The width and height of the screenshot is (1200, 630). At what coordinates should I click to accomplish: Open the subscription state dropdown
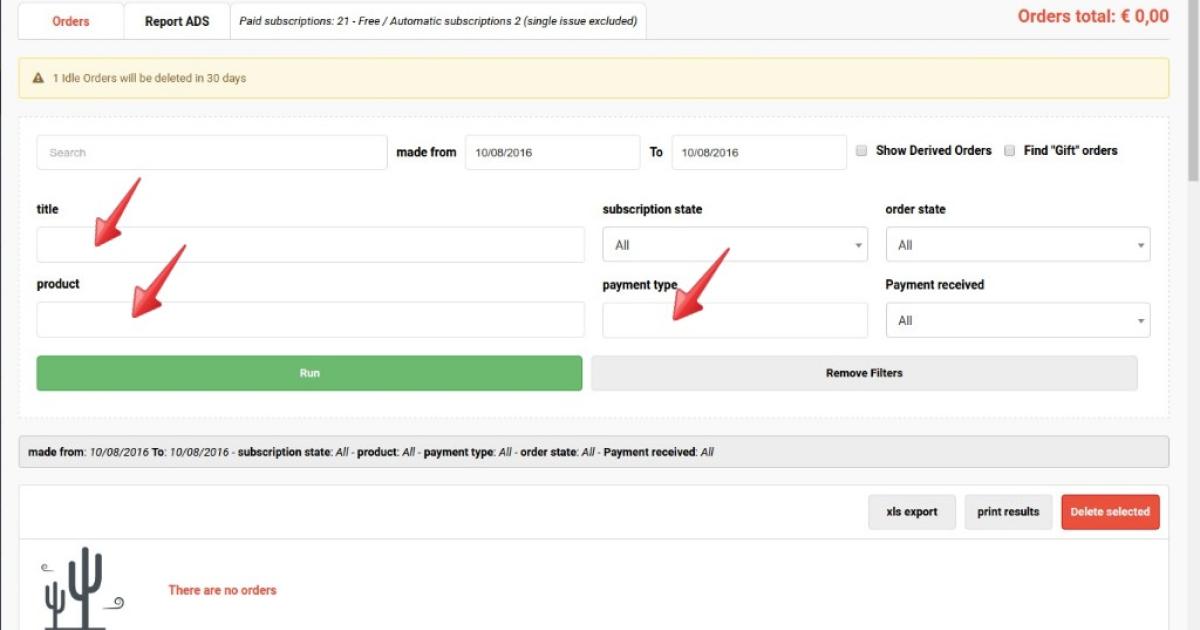734,245
